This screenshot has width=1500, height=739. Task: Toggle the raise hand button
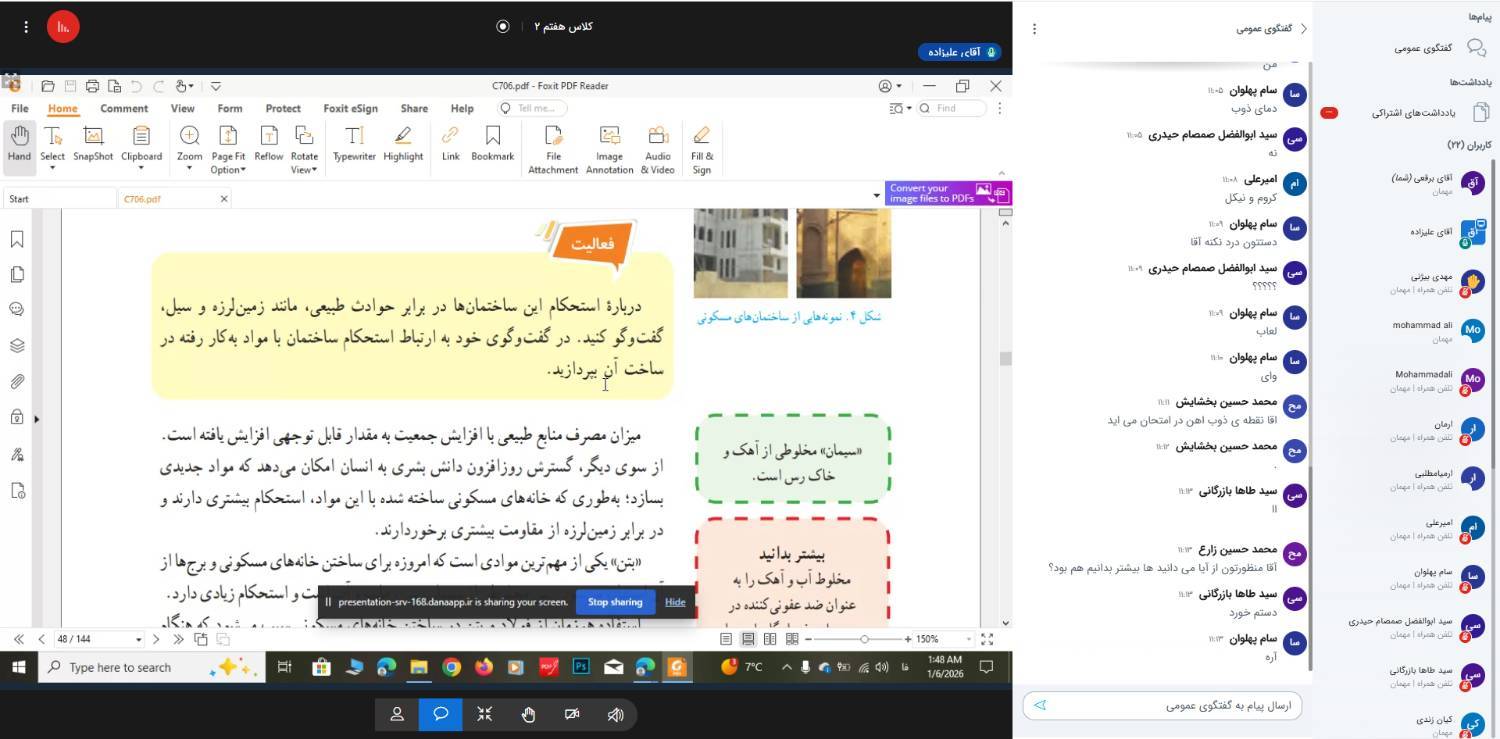(x=528, y=714)
